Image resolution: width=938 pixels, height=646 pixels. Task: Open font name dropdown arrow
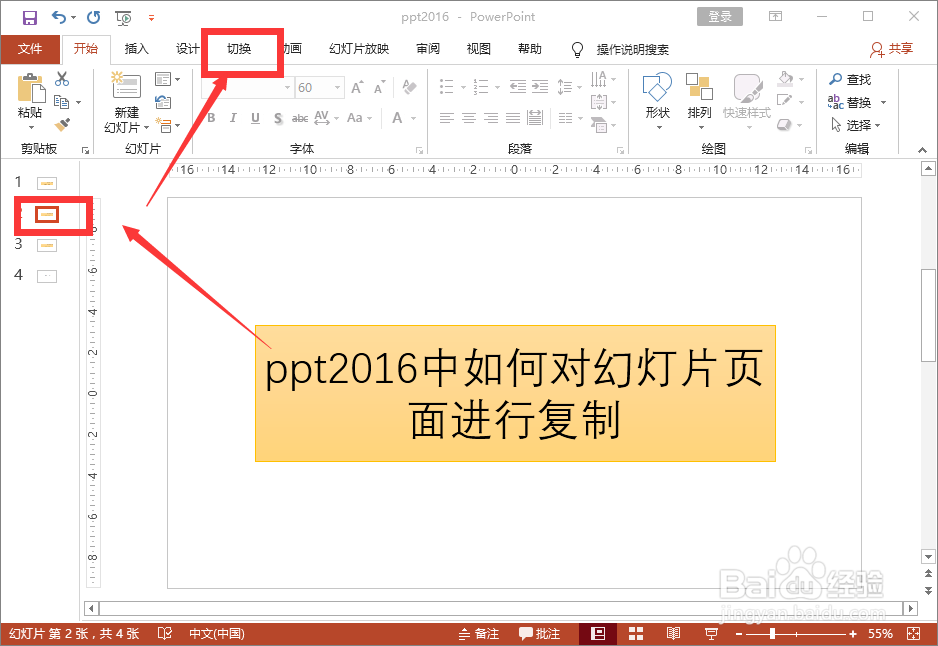coord(287,87)
